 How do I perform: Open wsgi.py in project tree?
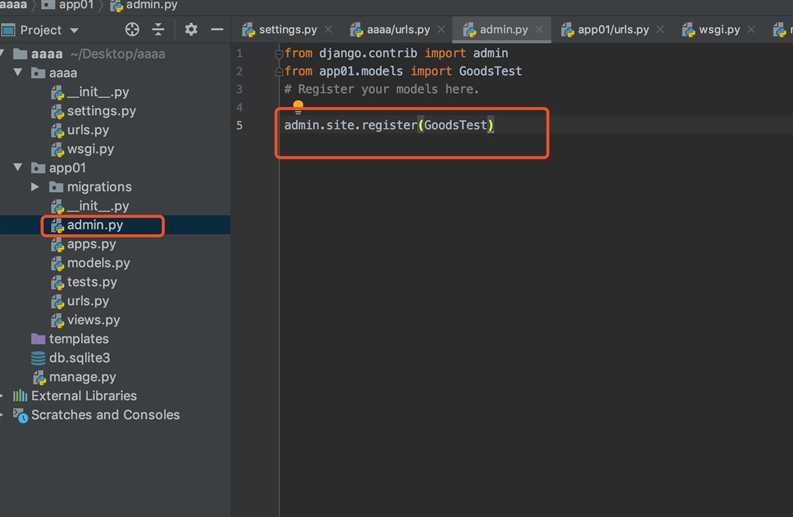[90, 149]
